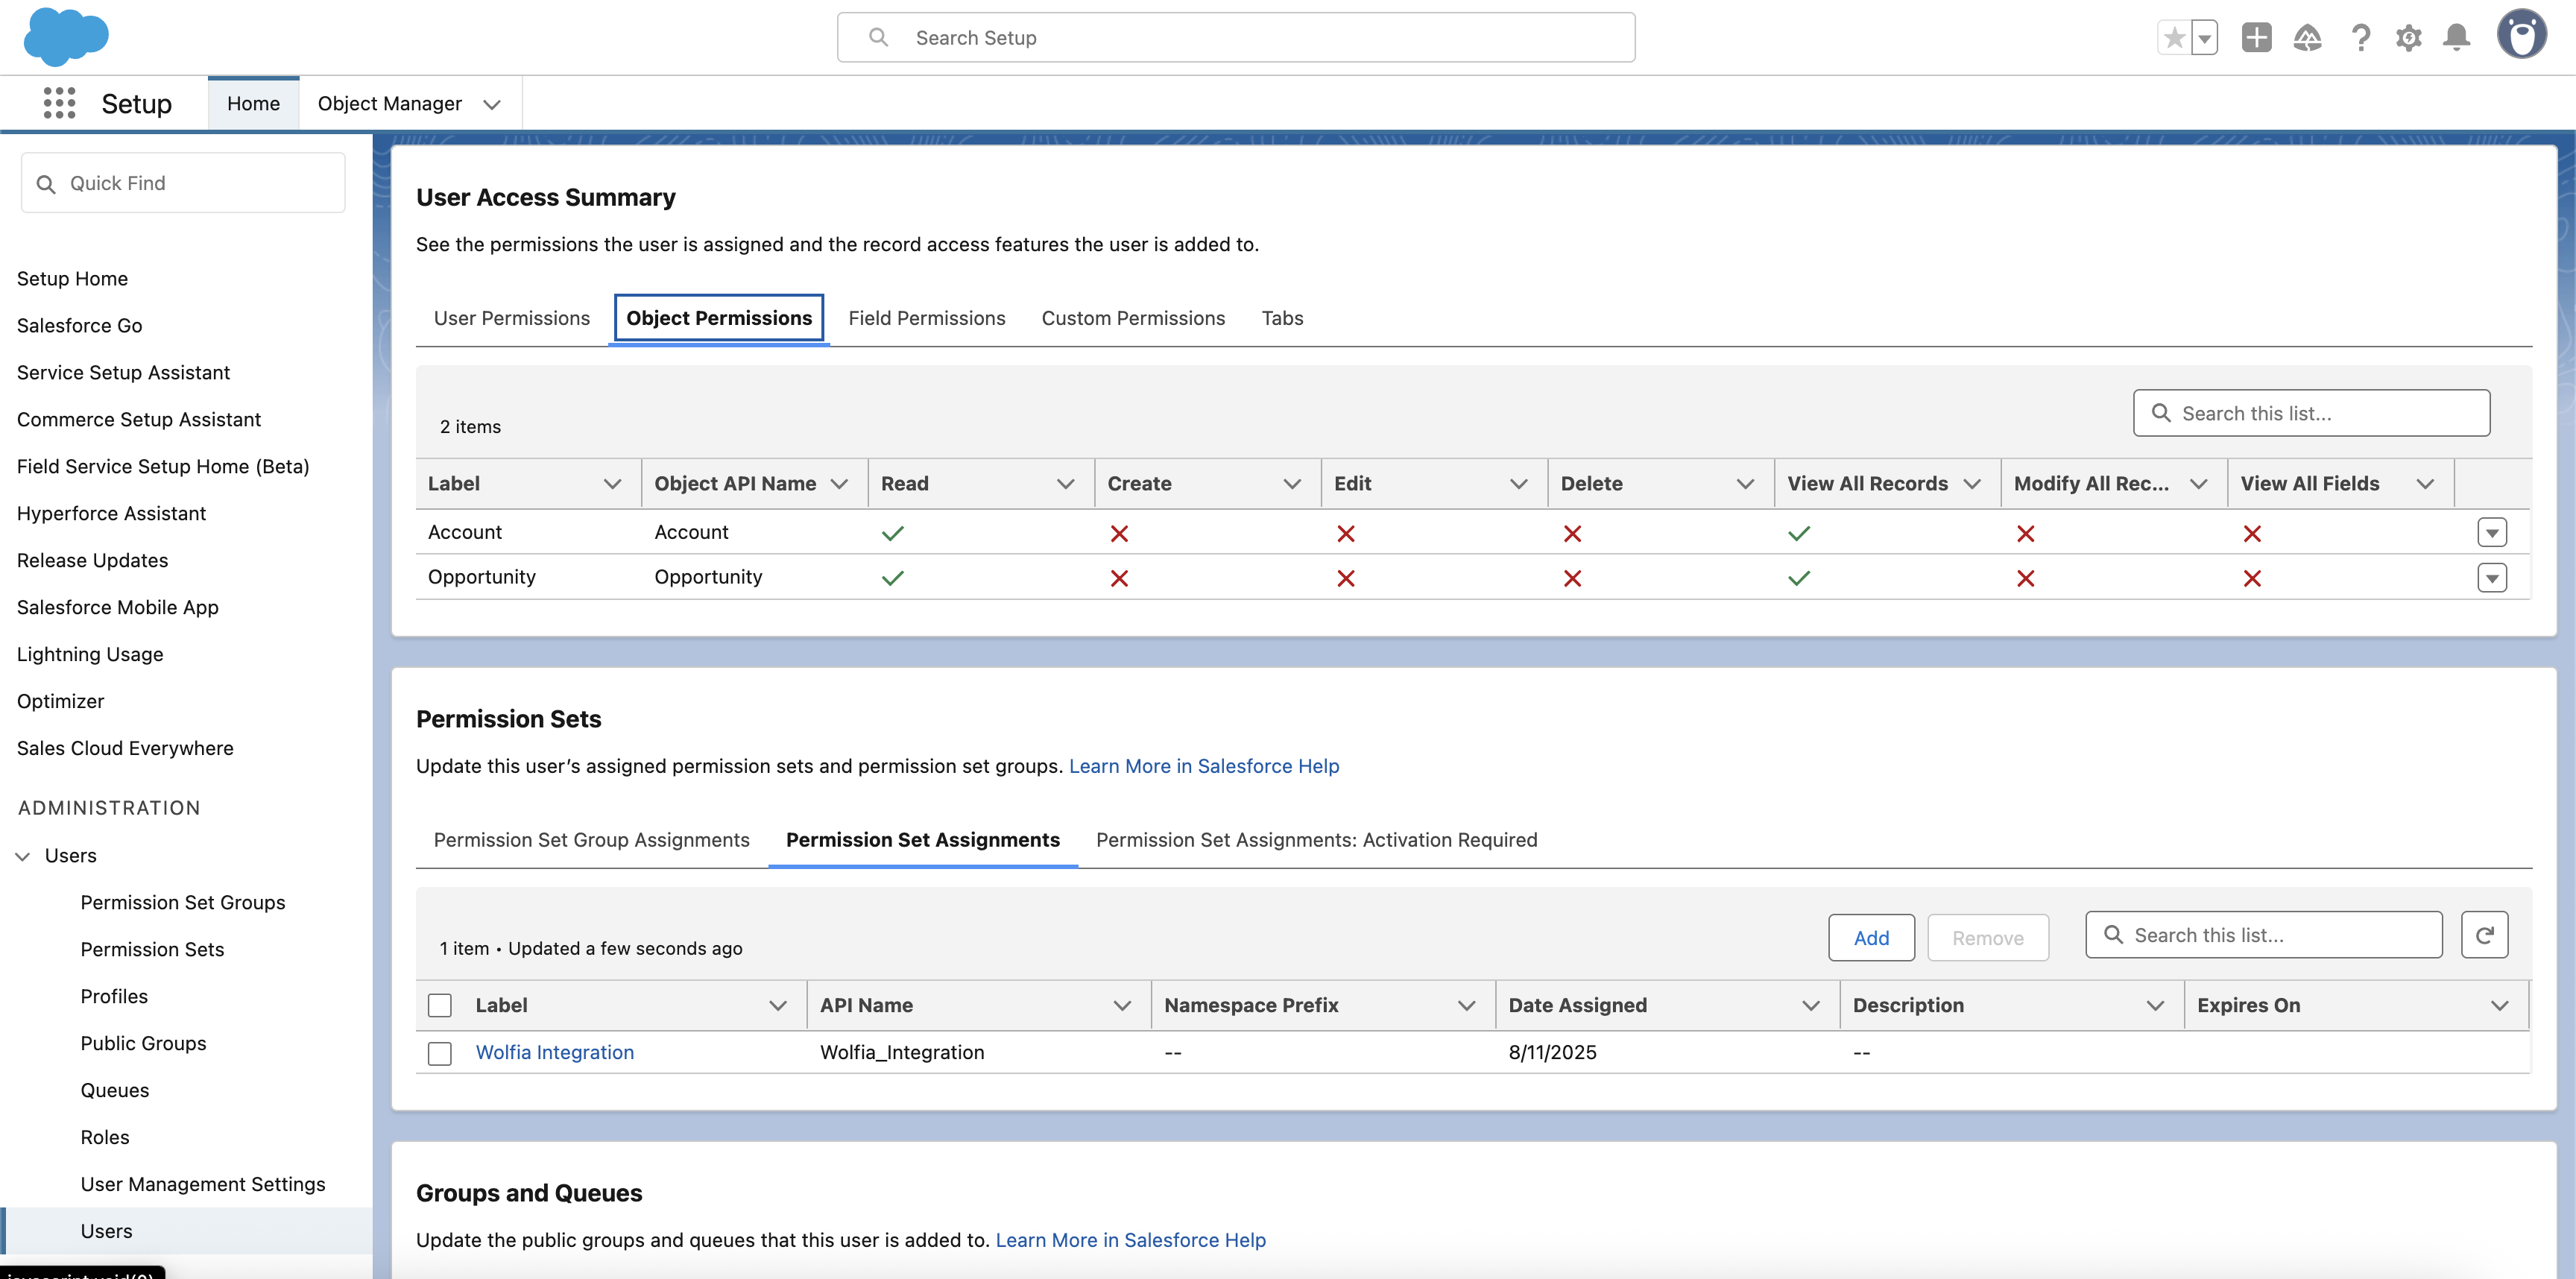Open the Opportunity row actions dropdown

pyautogui.click(x=2492, y=577)
